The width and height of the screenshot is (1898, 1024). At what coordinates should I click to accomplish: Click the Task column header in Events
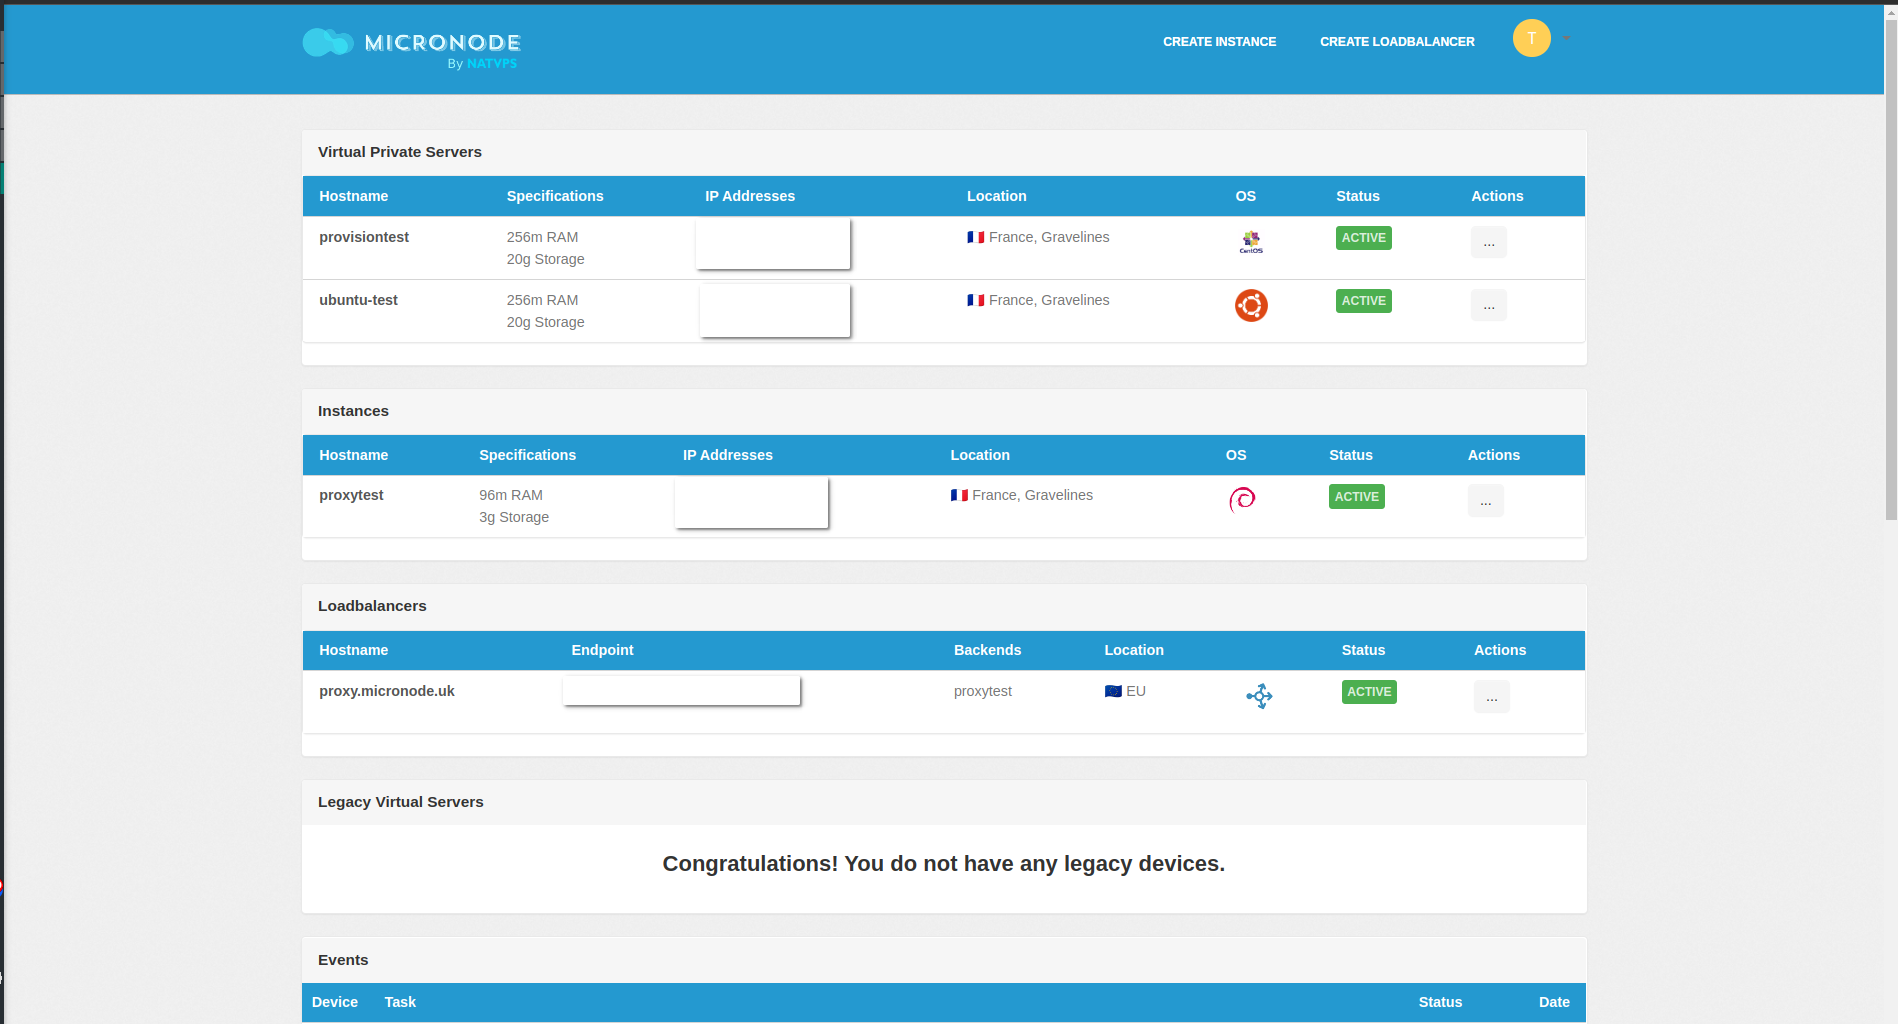tap(400, 1002)
